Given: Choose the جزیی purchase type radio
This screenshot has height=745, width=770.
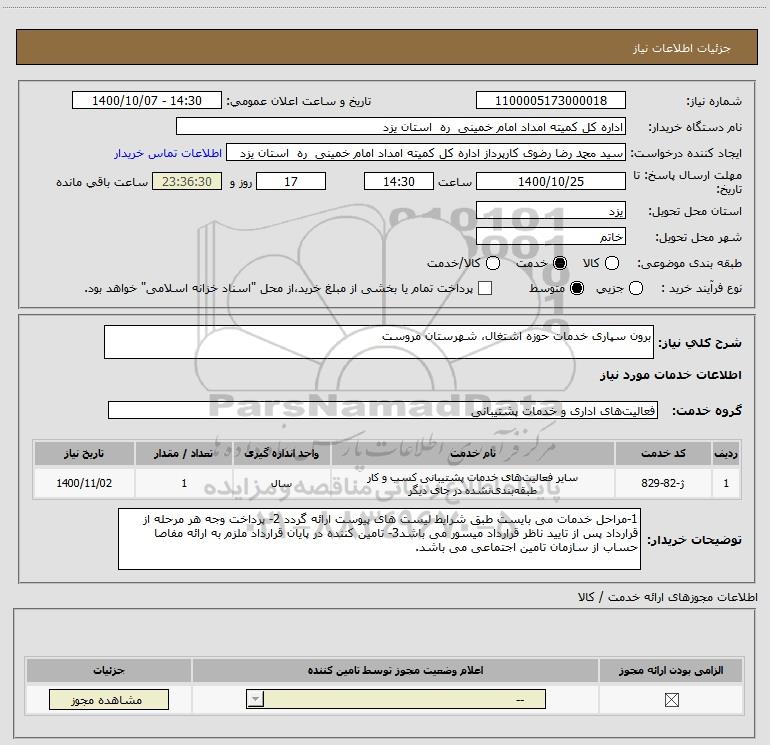Looking at the screenshot, I should point(635,288).
